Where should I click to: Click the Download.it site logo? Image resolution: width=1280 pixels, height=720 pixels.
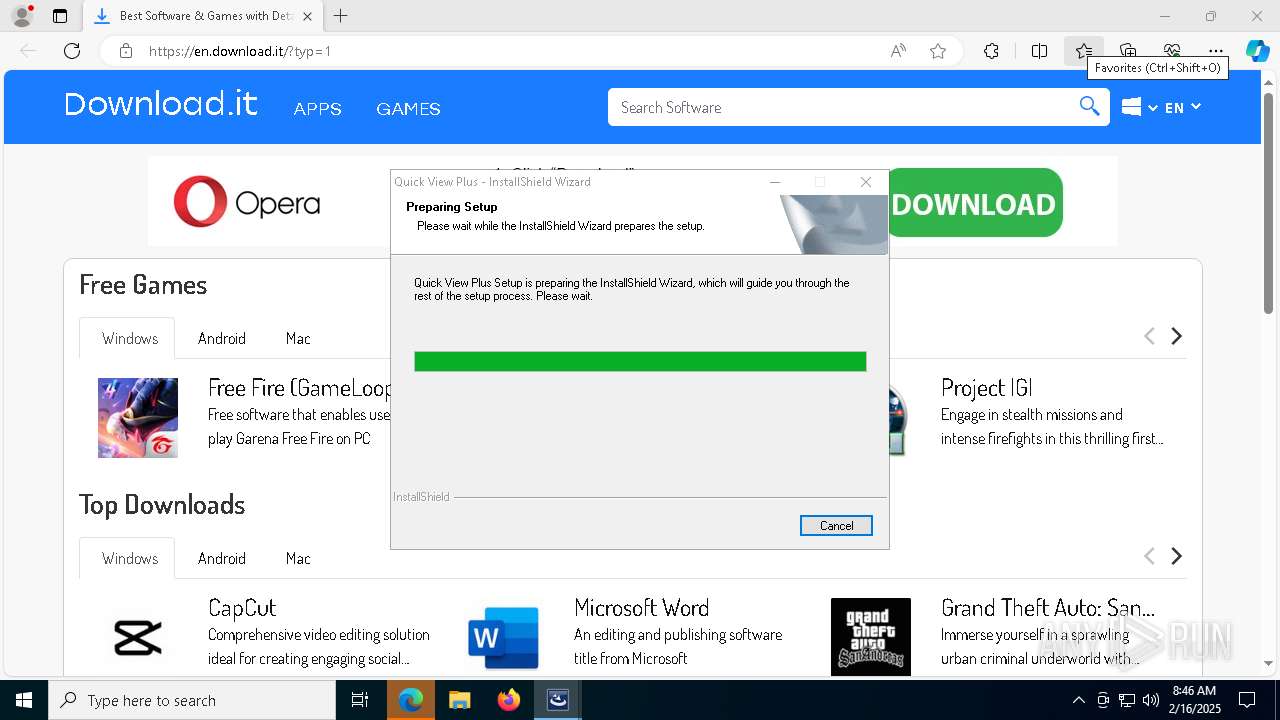(161, 104)
